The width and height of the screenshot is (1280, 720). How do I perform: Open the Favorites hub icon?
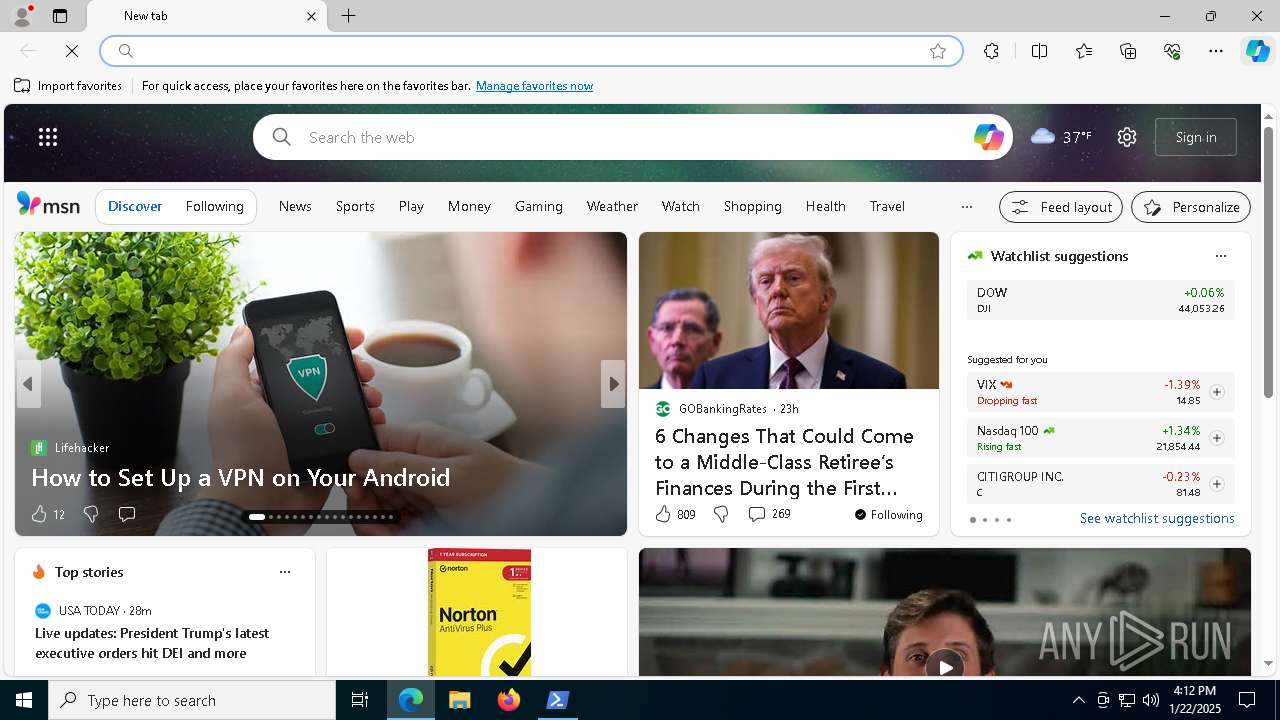(1084, 51)
